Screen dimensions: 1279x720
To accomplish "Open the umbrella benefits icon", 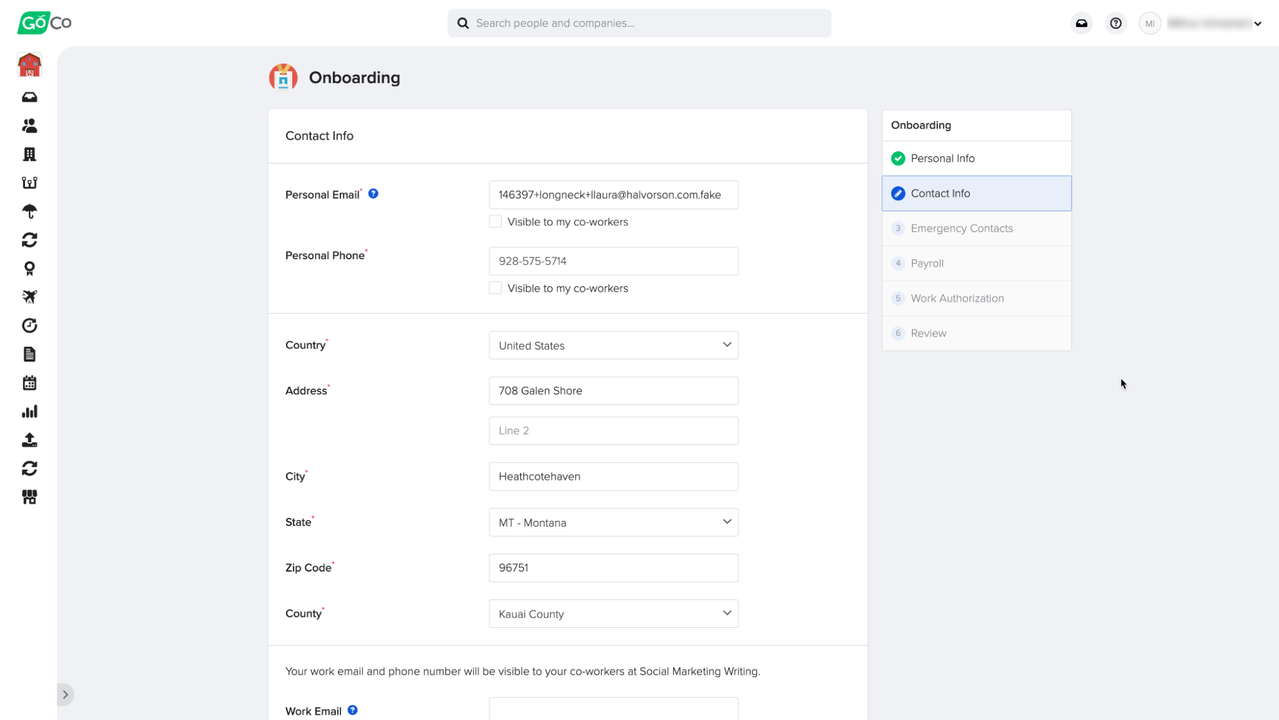I will [29, 212].
